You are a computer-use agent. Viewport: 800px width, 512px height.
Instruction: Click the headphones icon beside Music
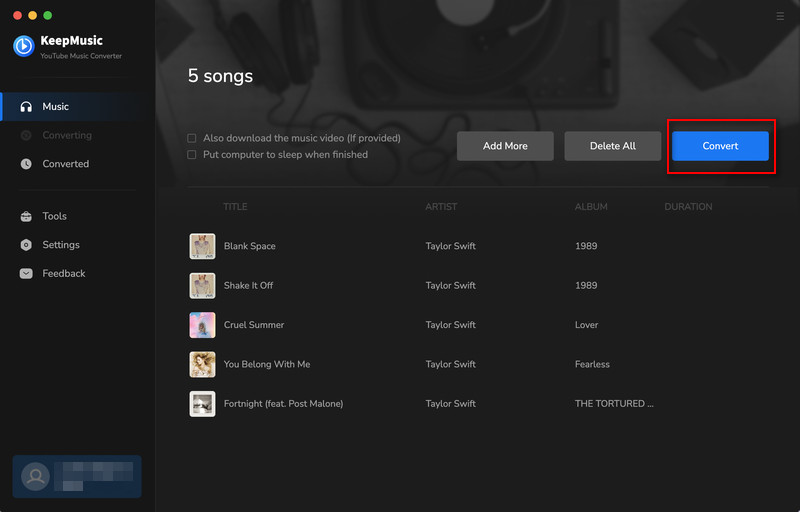pyautogui.click(x=26, y=107)
